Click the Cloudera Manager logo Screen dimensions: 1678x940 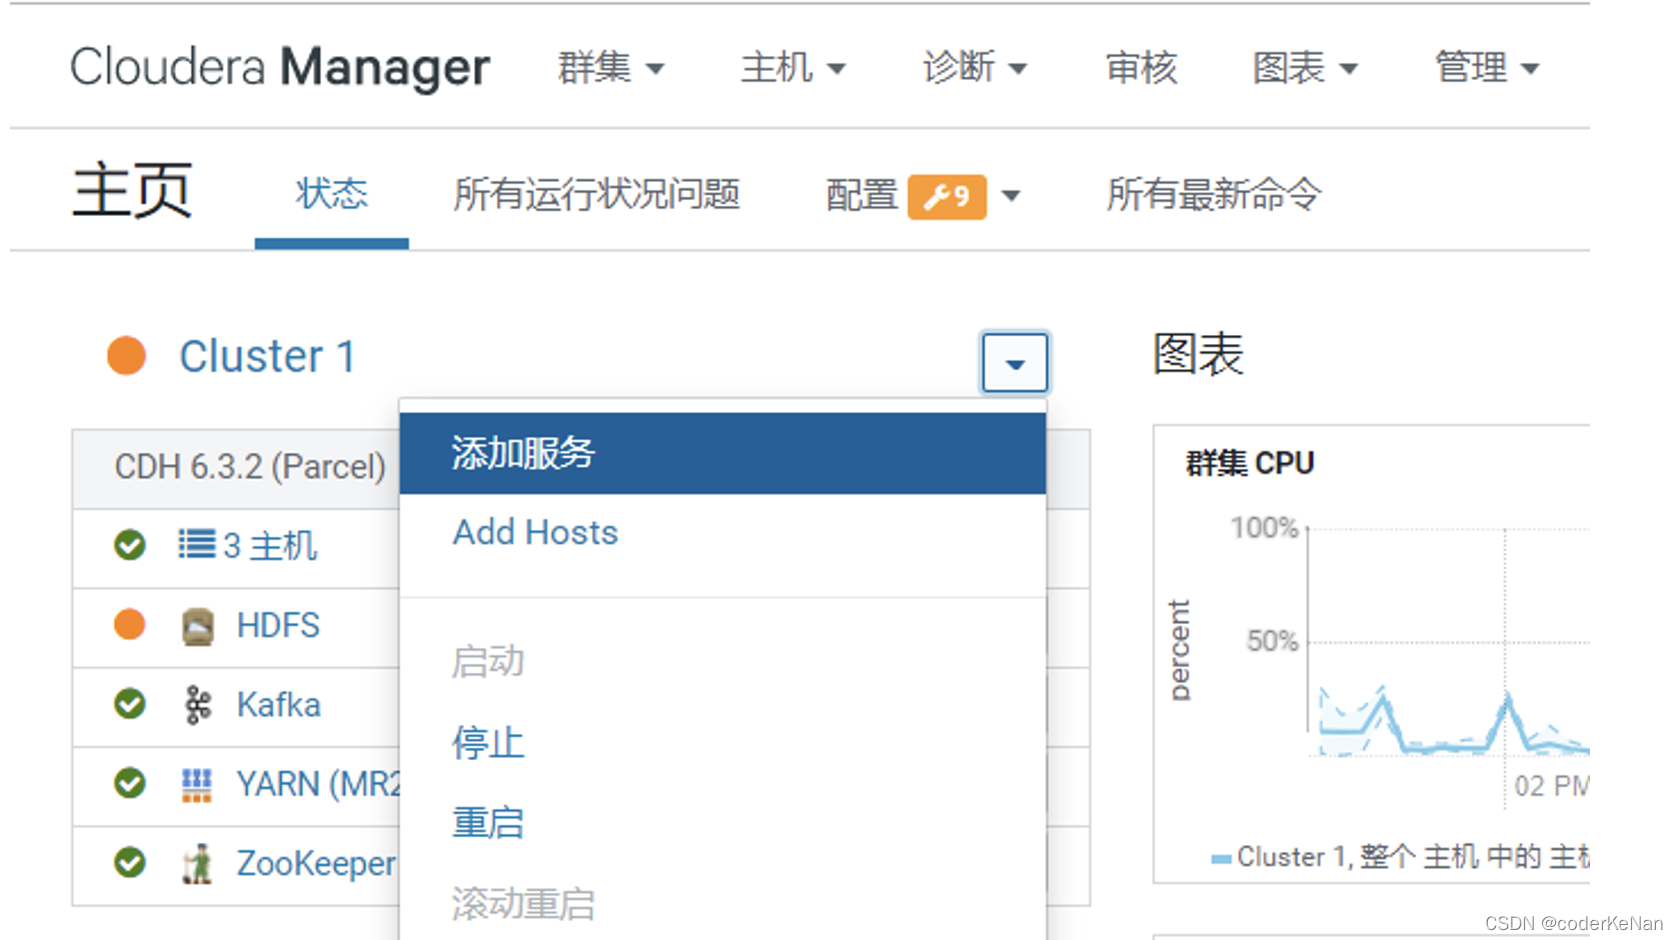click(280, 68)
